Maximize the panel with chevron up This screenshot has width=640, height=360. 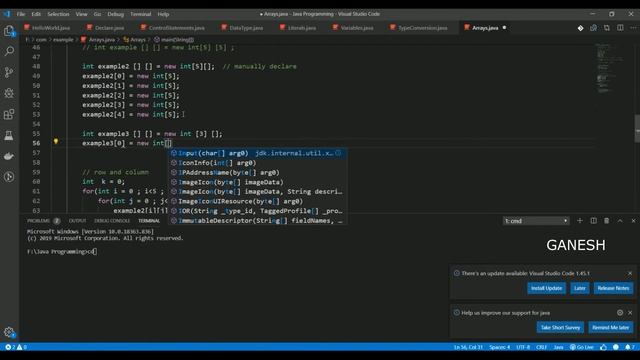620,221
